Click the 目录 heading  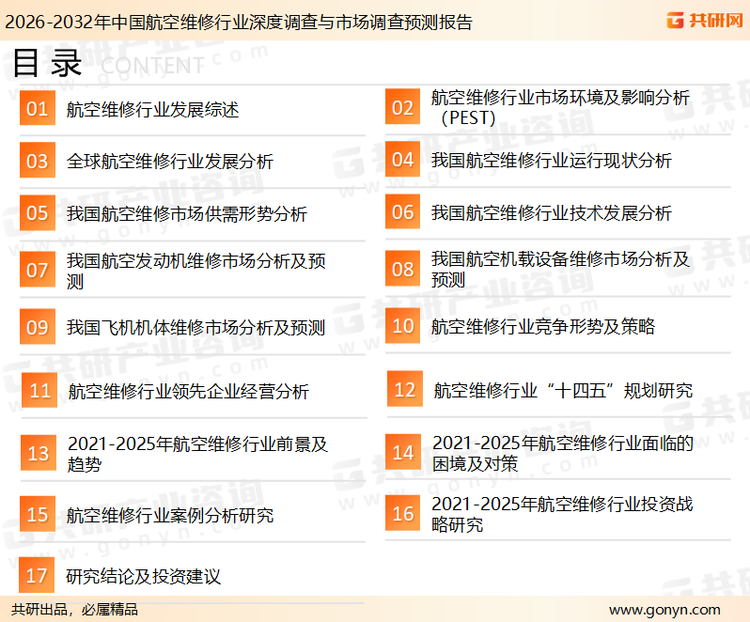(47, 63)
